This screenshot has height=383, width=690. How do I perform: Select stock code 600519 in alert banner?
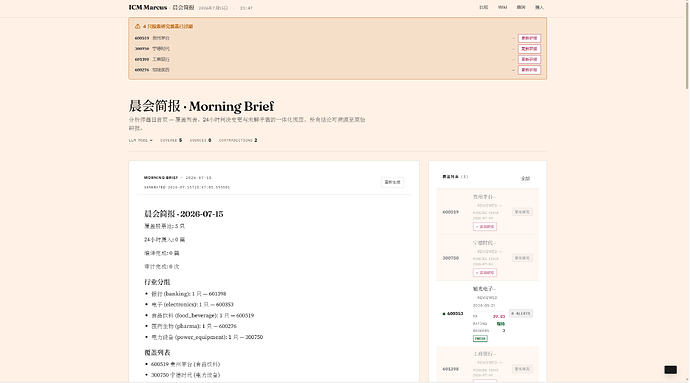pyautogui.click(x=142, y=38)
